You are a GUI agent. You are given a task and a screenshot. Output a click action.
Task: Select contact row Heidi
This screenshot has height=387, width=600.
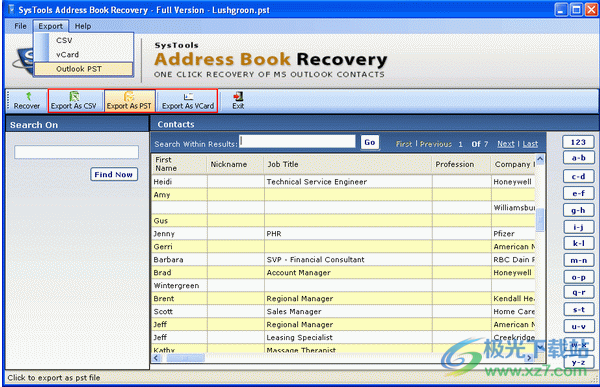[343, 182]
